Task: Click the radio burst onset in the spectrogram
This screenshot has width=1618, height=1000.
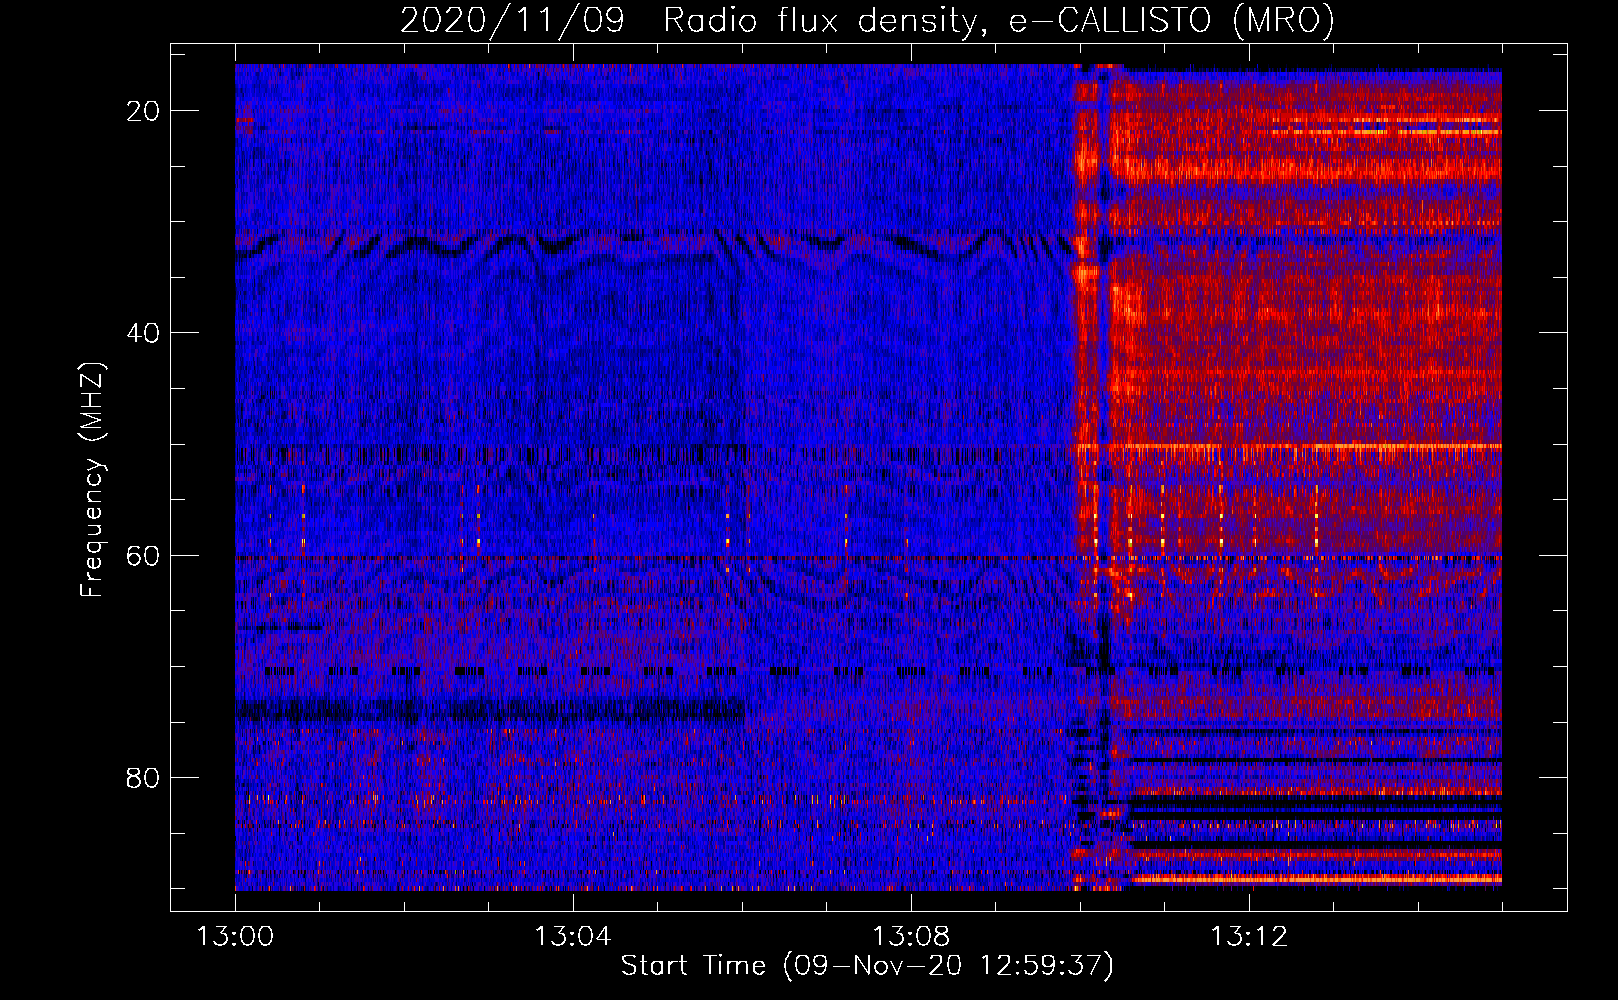Action: (1085, 477)
